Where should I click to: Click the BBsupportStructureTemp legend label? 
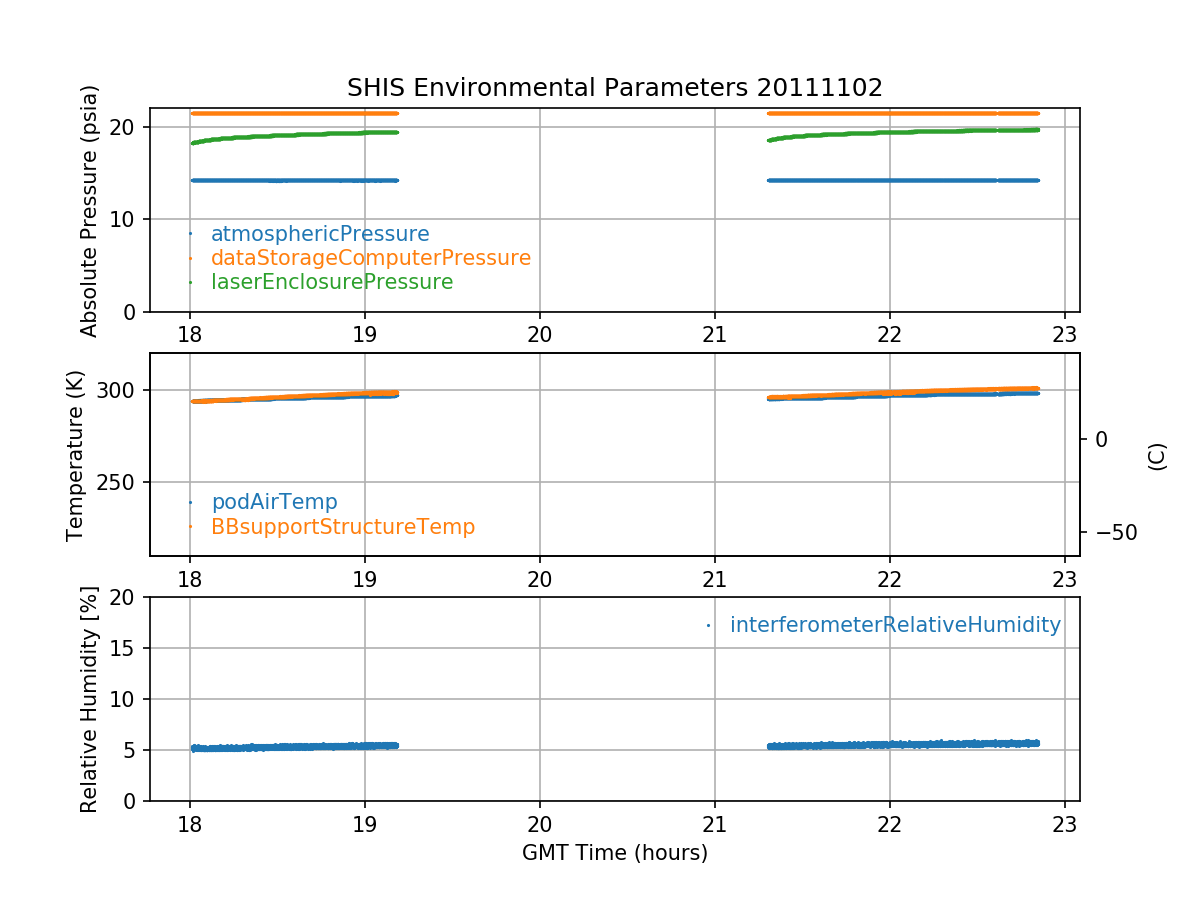click(342, 526)
